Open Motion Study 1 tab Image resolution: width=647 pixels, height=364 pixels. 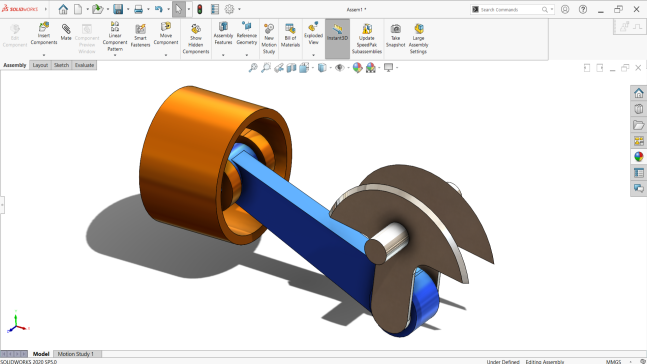[x=76, y=354]
